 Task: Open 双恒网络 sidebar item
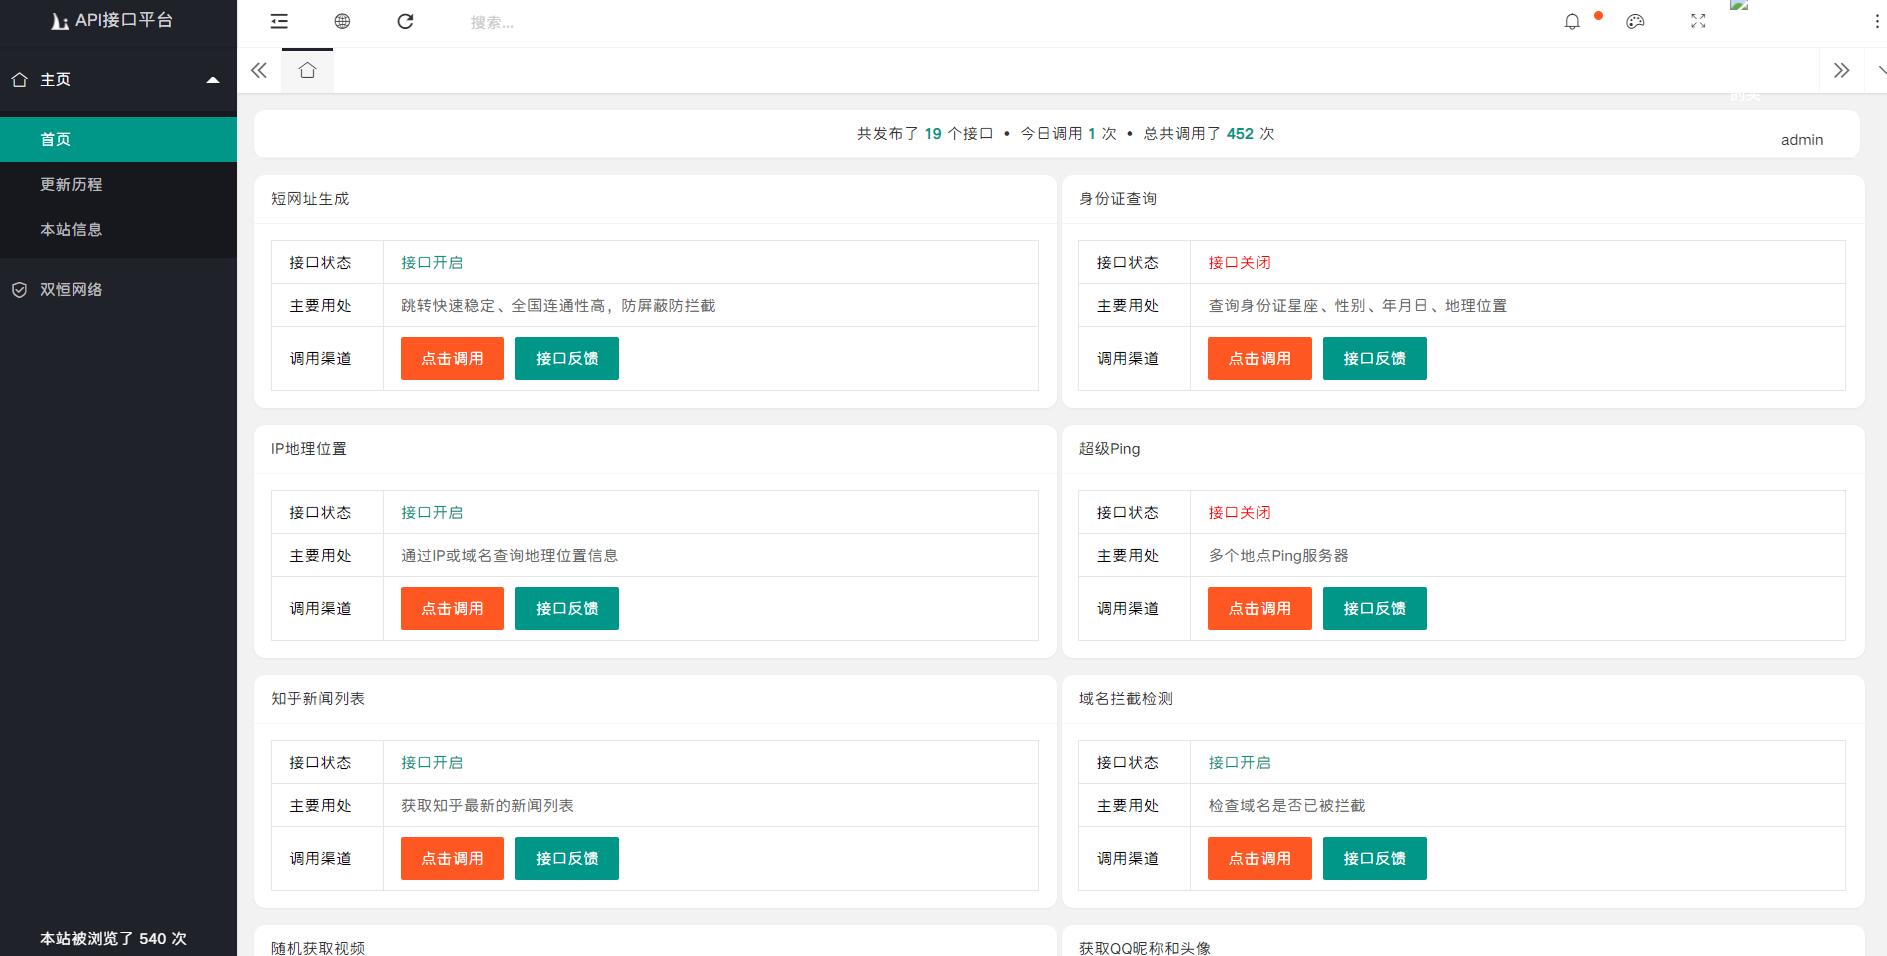71,290
